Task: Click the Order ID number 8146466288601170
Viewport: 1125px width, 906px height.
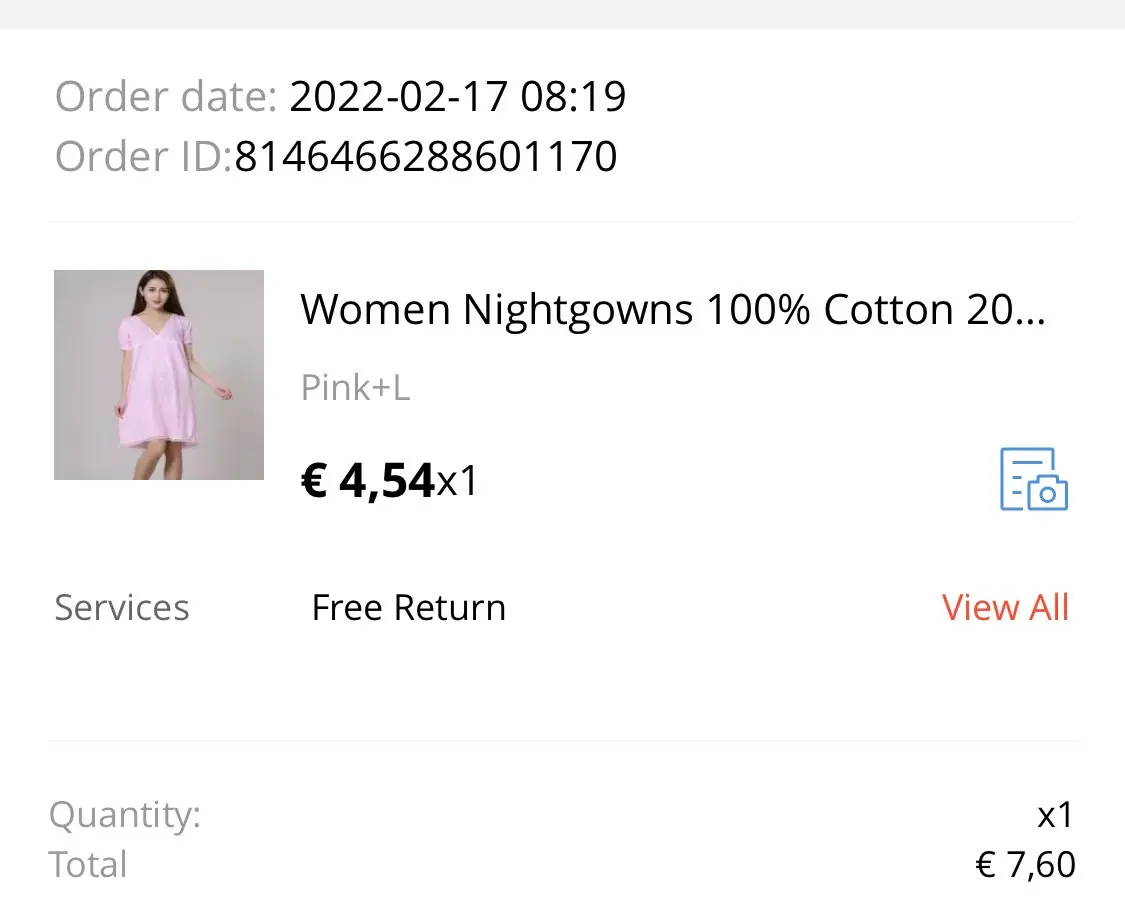Action: coord(425,157)
